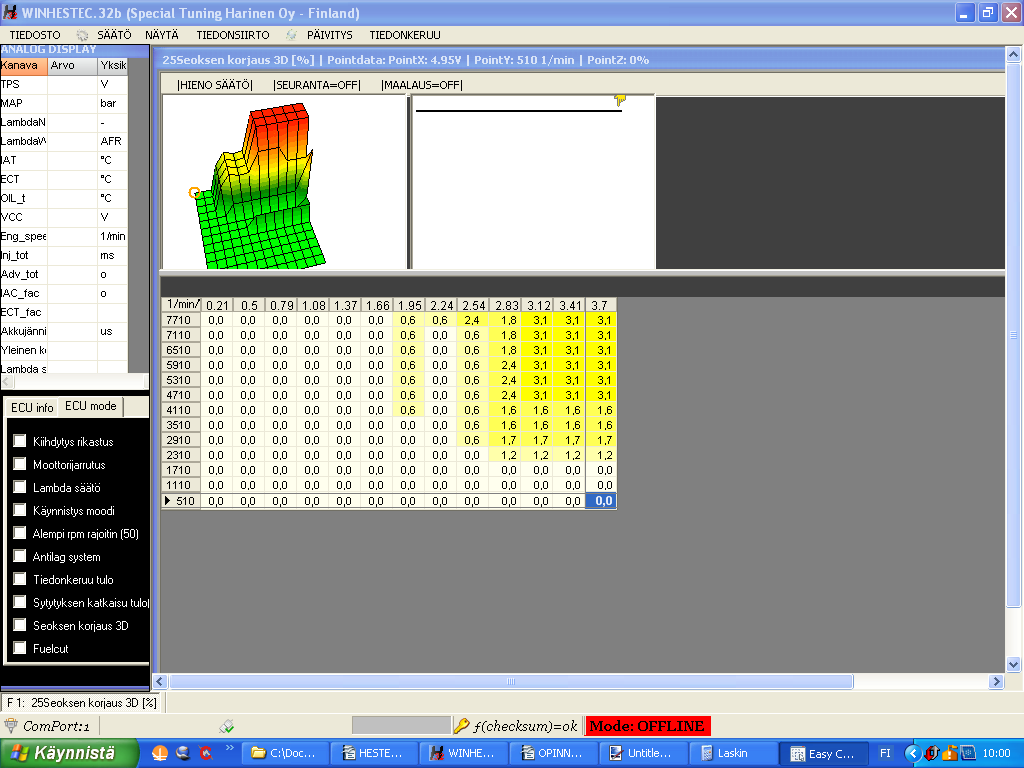This screenshot has width=1024, height=768.
Task: Expand hidden system tray icons arrow
Action: (x=913, y=753)
